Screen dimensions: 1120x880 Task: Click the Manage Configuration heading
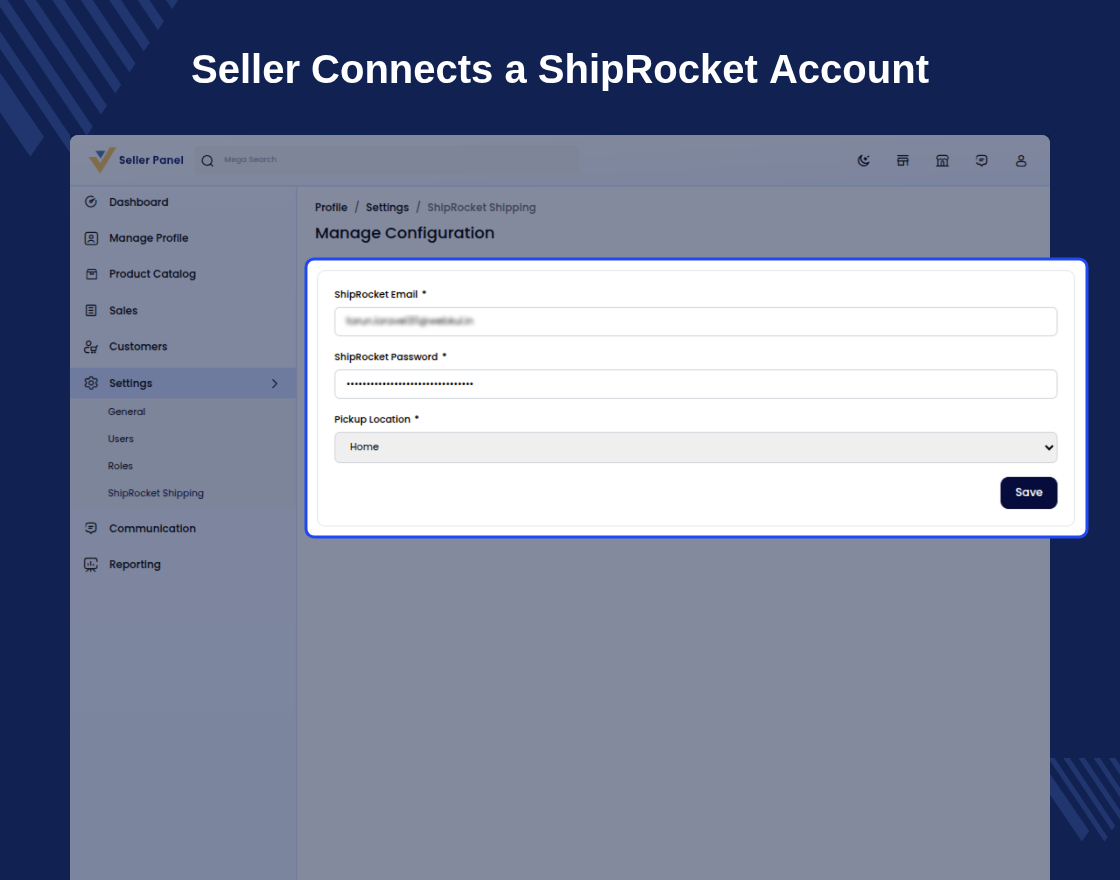coord(404,233)
